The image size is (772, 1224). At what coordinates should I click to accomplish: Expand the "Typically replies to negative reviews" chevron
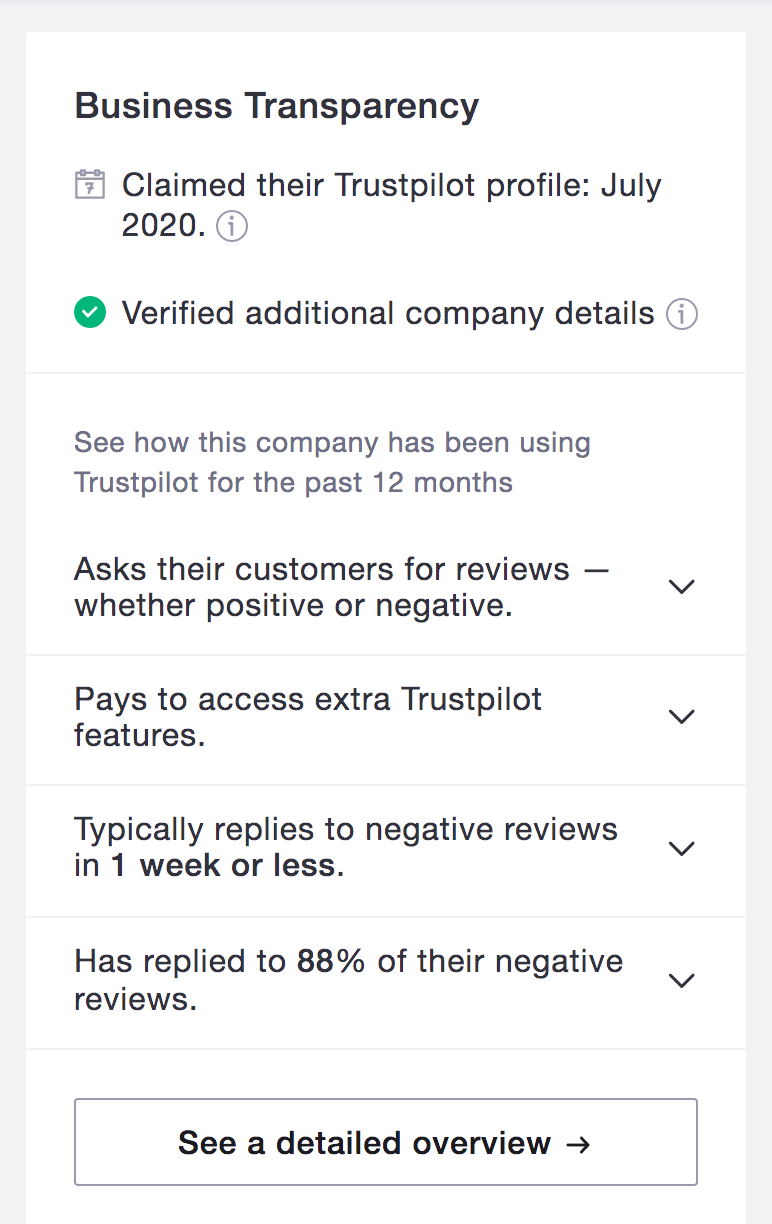pyautogui.click(x=681, y=849)
